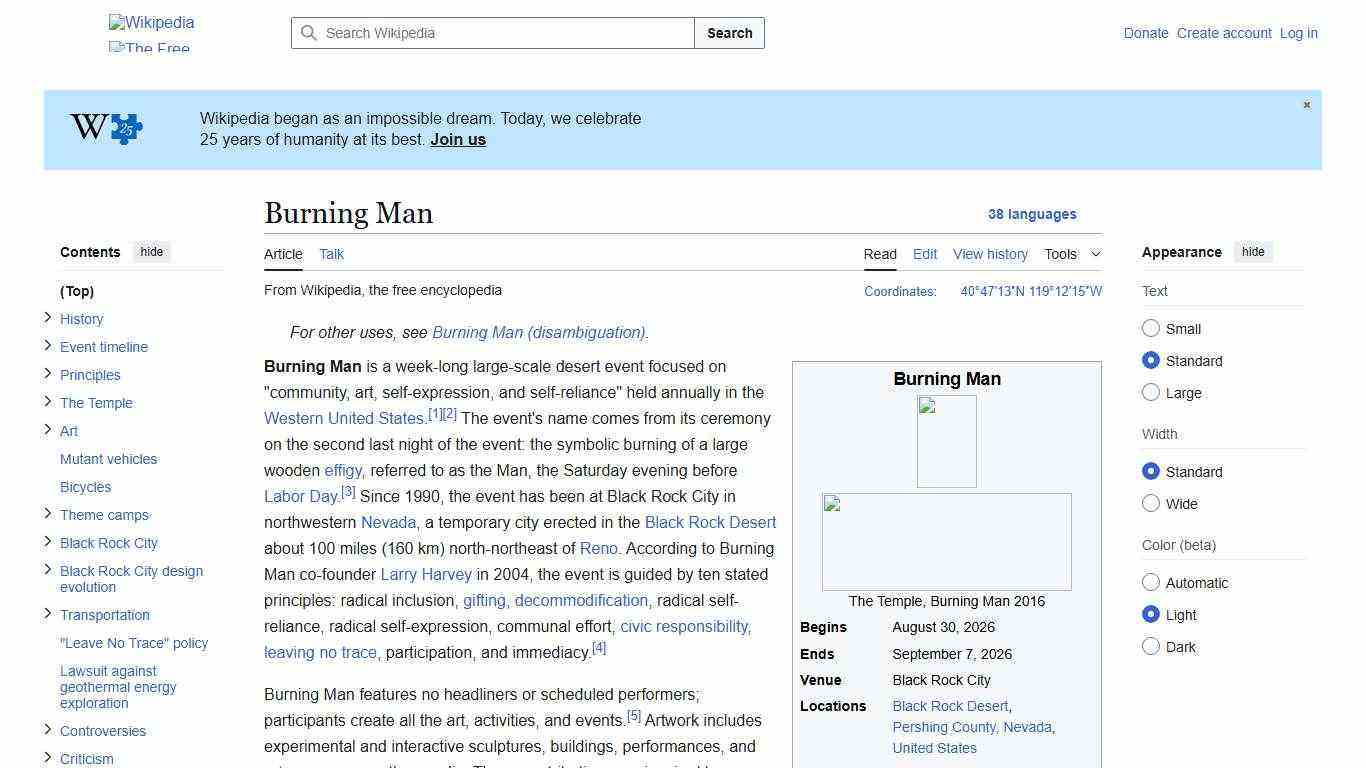Open the 38 languages selector
The image size is (1366, 768).
[1032, 214]
